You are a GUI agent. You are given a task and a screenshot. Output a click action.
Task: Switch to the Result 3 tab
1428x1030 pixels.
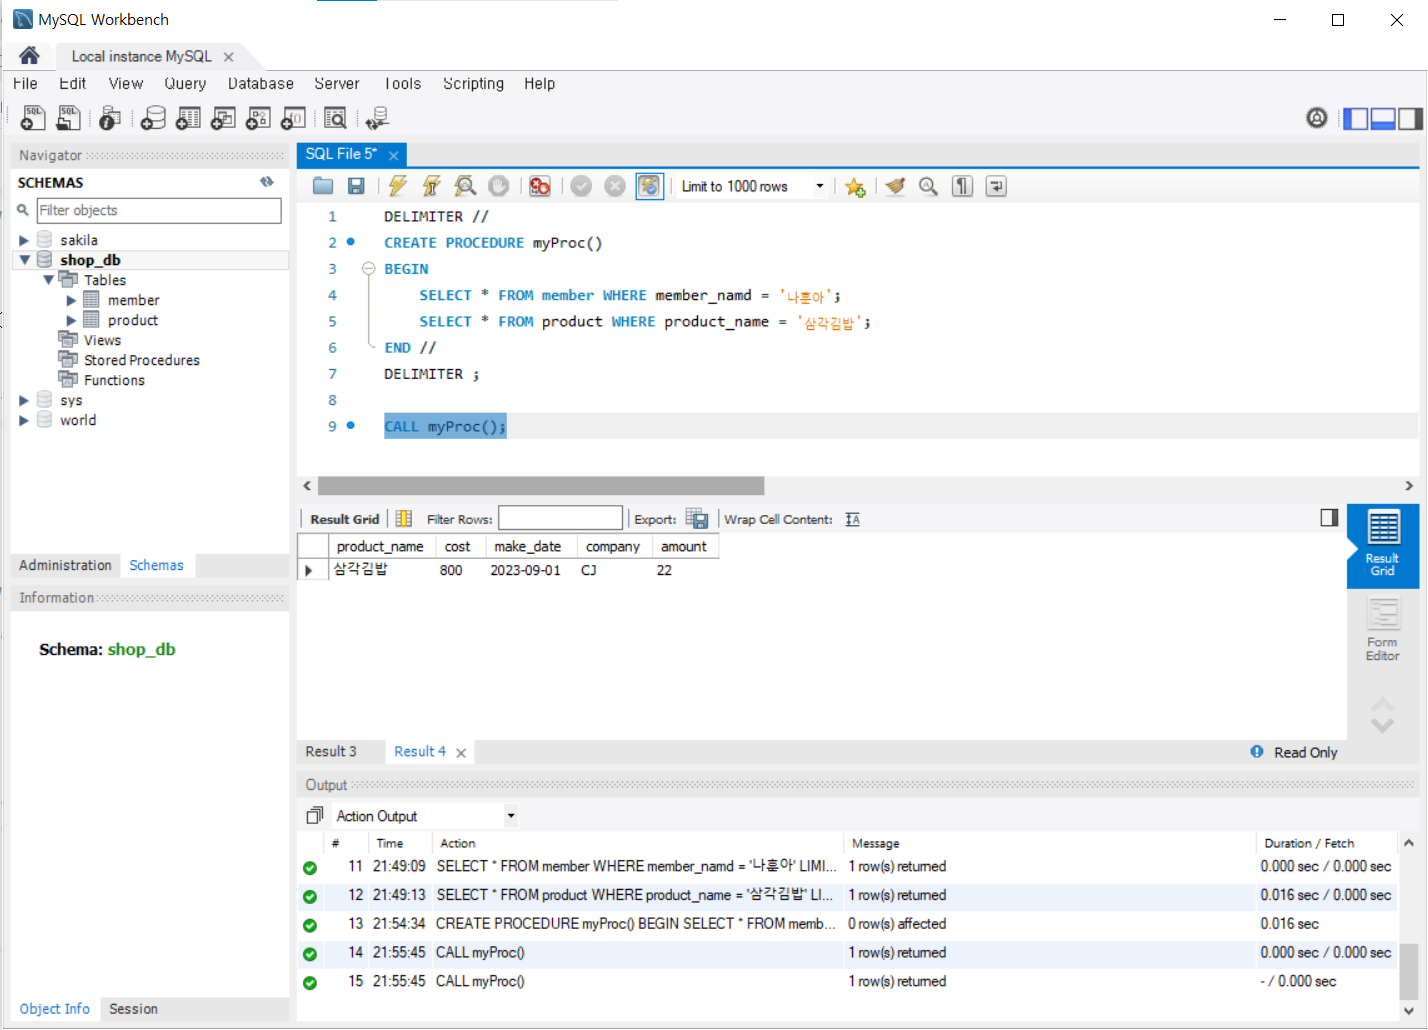(331, 752)
